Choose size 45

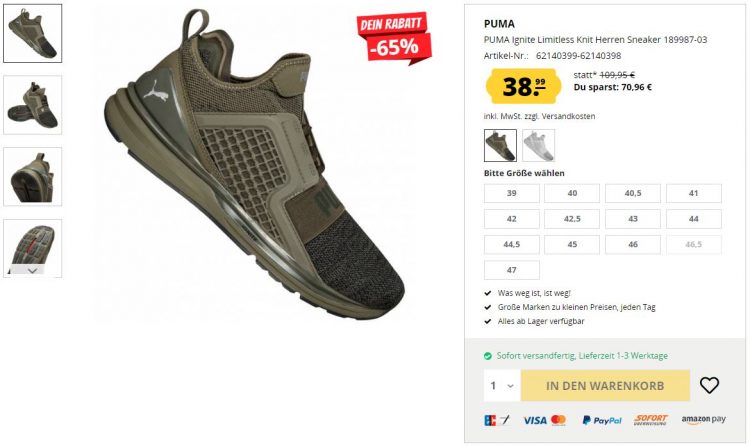[572, 244]
